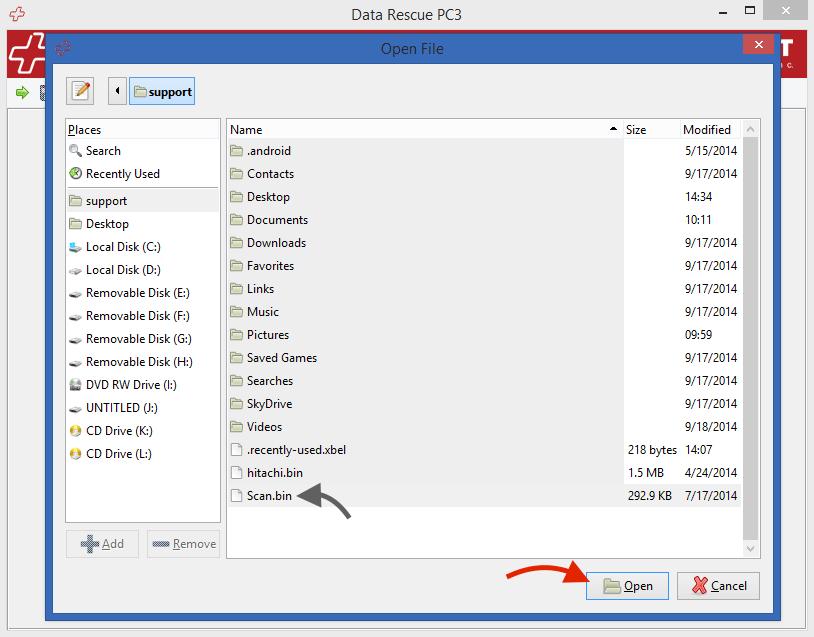
Task: Toggle sort direction on Name column
Action: [x=247, y=129]
